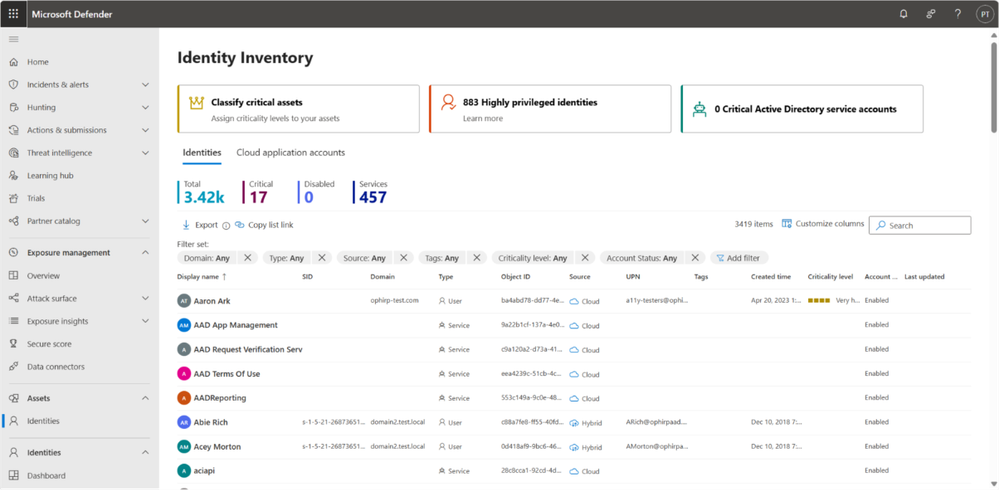The image size is (999, 491).
Task: Click the Add filter button
Action: [x=739, y=258]
